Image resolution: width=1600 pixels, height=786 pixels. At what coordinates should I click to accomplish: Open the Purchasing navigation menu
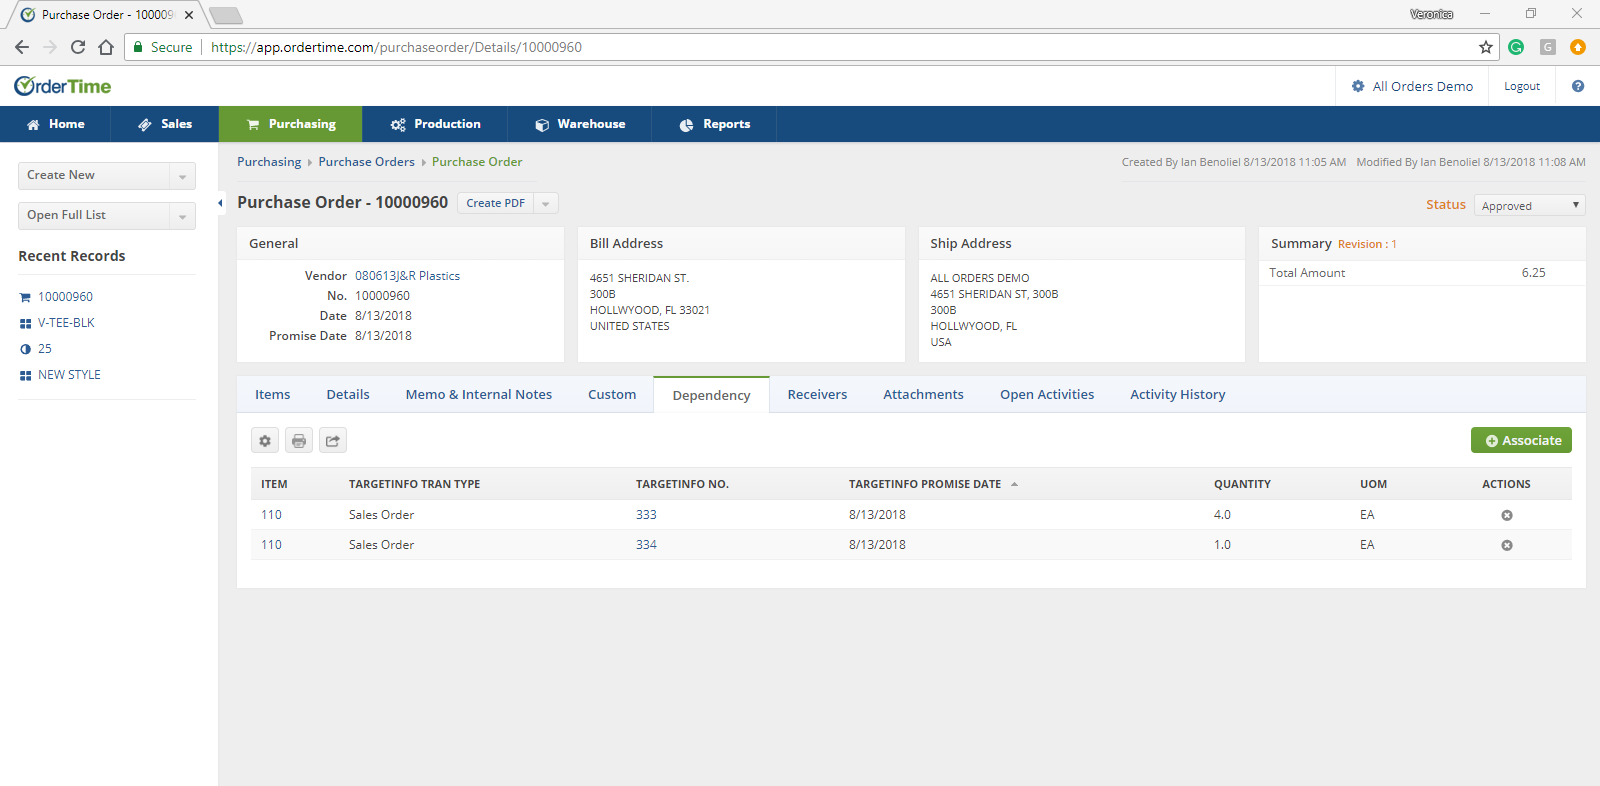click(291, 124)
